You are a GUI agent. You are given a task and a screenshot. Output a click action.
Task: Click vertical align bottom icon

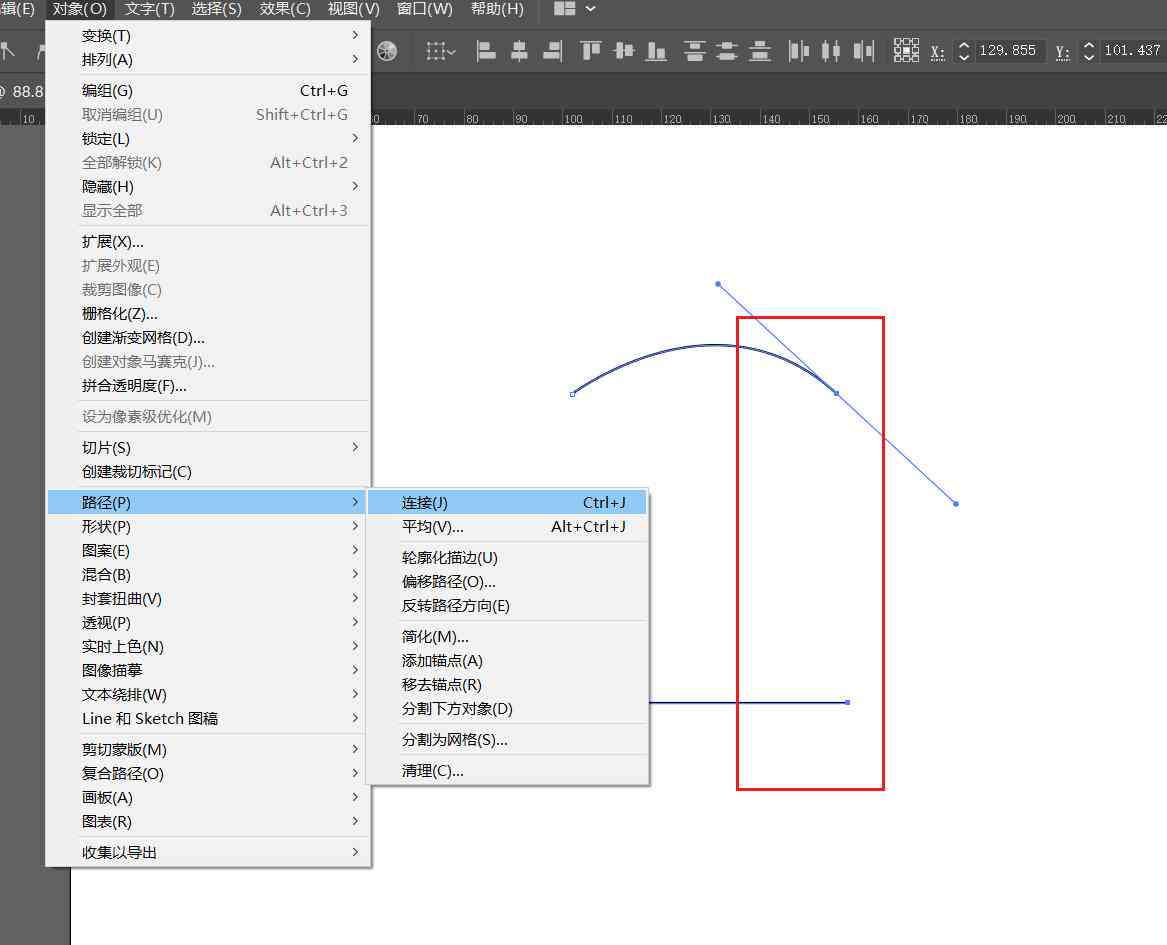[x=656, y=51]
